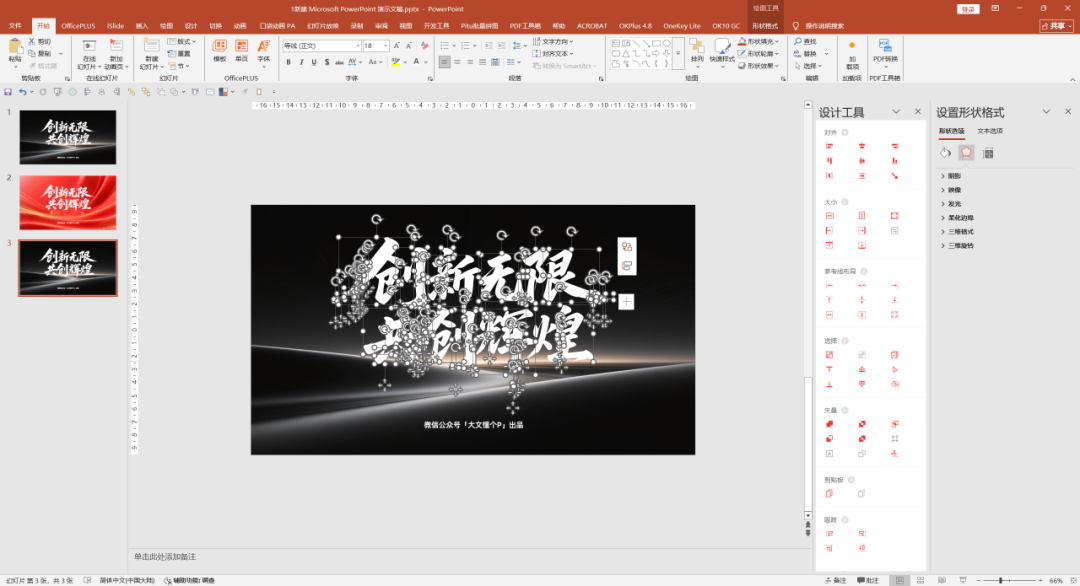Toggle underline text formatting
1080x586 pixels.
(315, 62)
